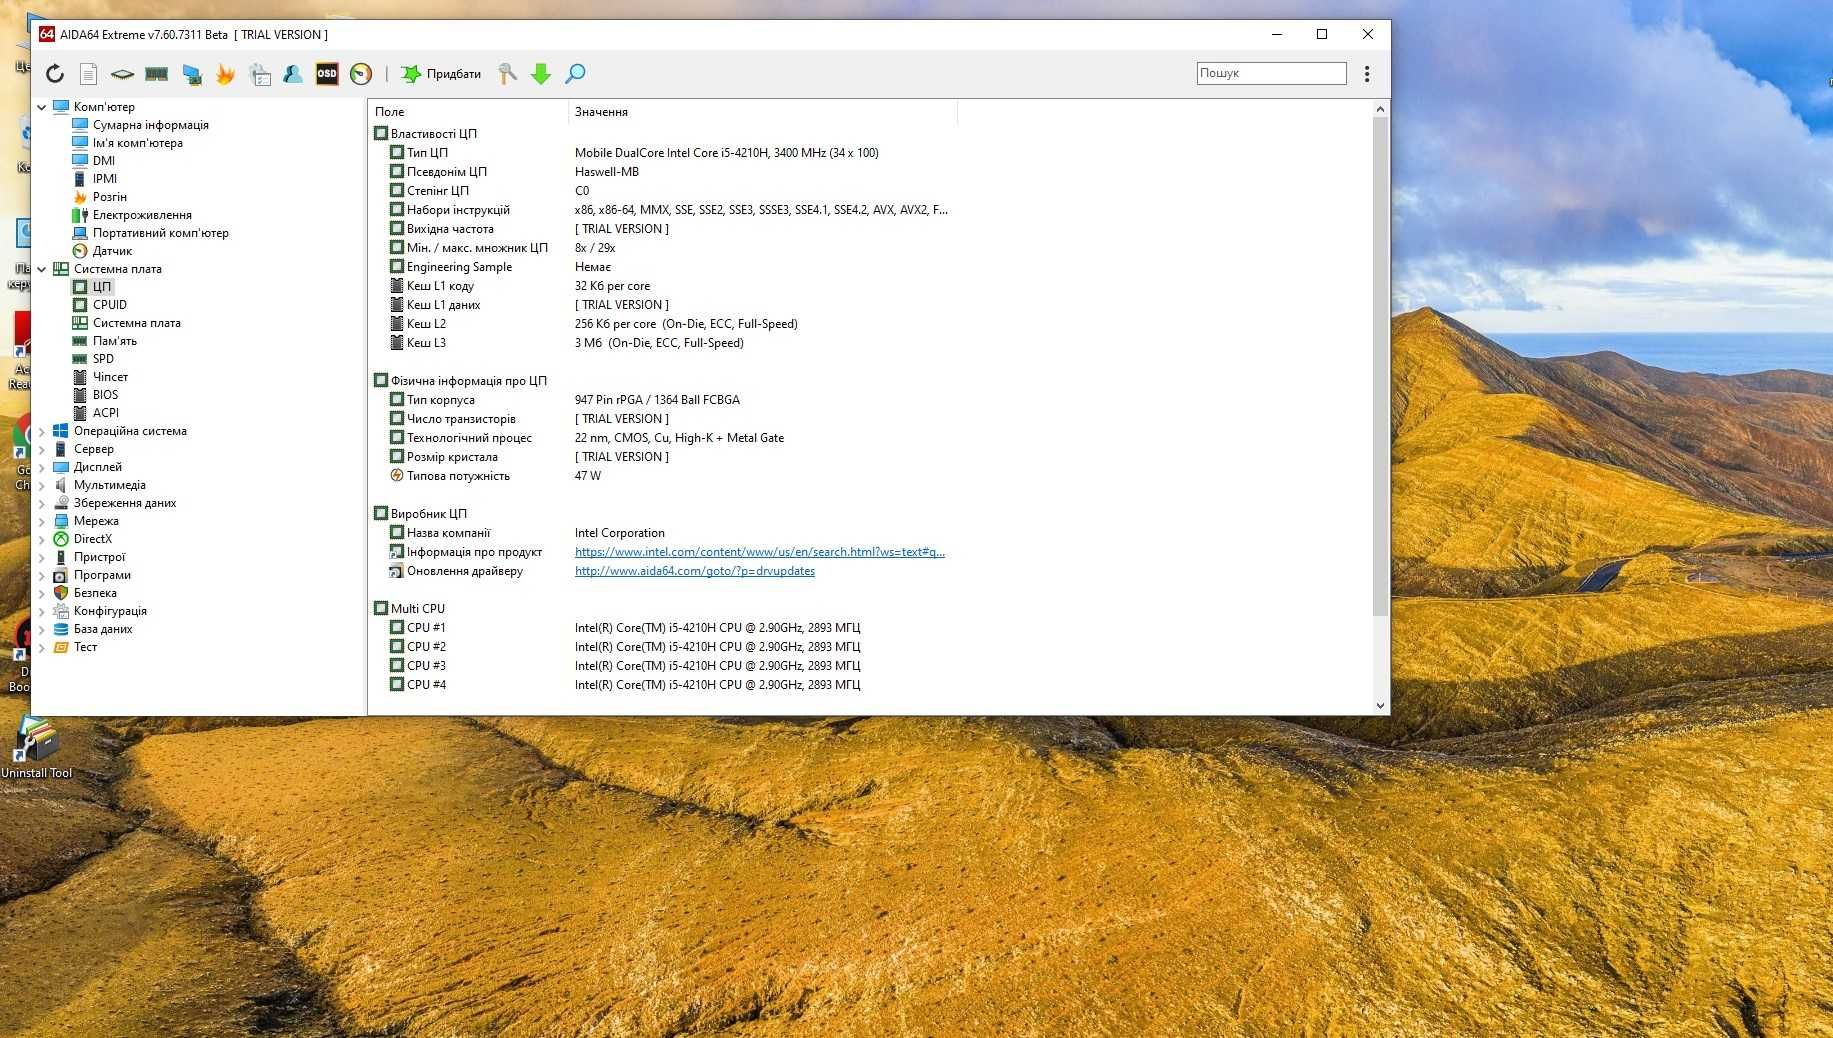The height and width of the screenshot is (1038, 1833).
Task: Start the system stability test (flame icon)
Action: tap(225, 73)
